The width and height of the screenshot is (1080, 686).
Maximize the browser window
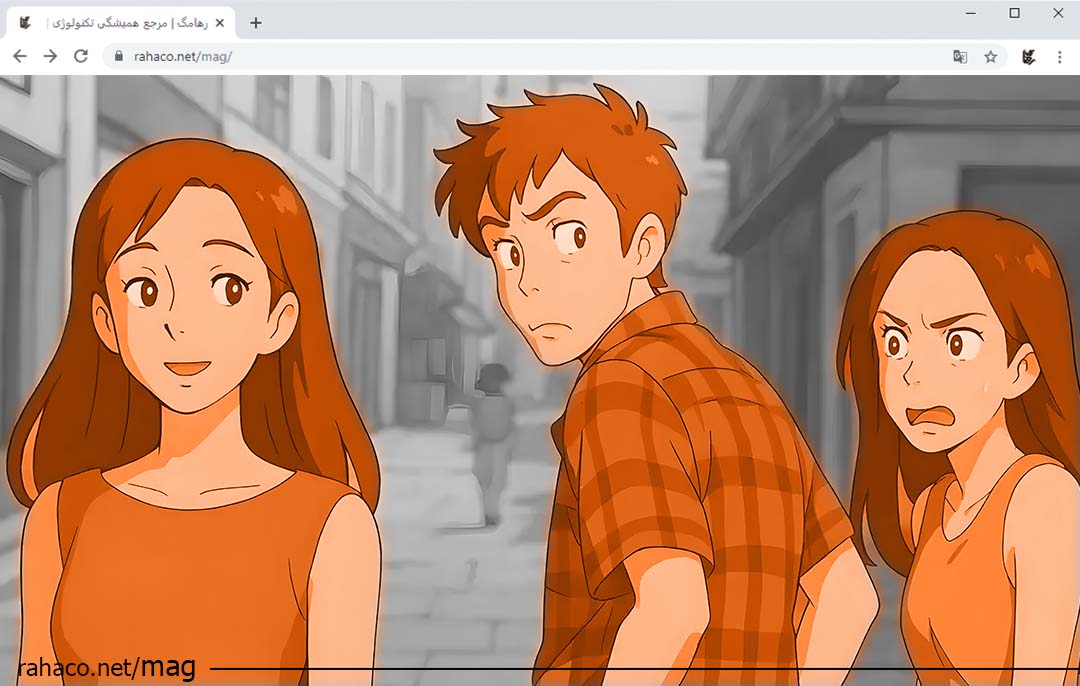[x=1014, y=13]
